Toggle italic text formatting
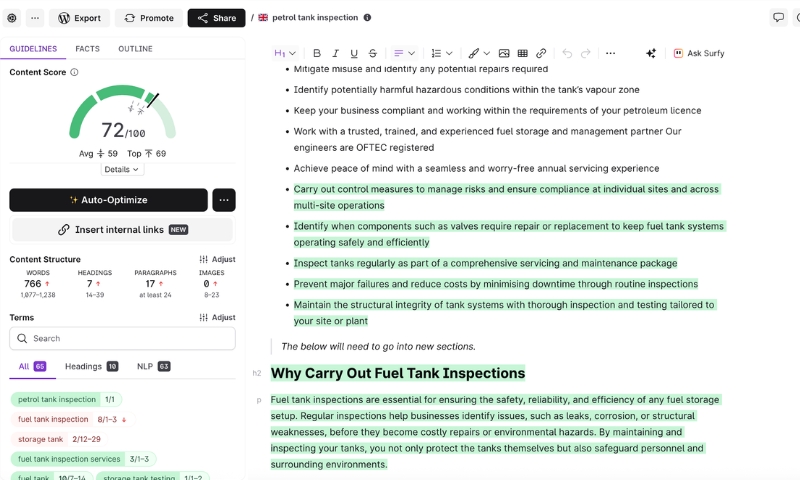Viewport: 800px width, 480px height. pyautogui.click(x=336, y=53)
